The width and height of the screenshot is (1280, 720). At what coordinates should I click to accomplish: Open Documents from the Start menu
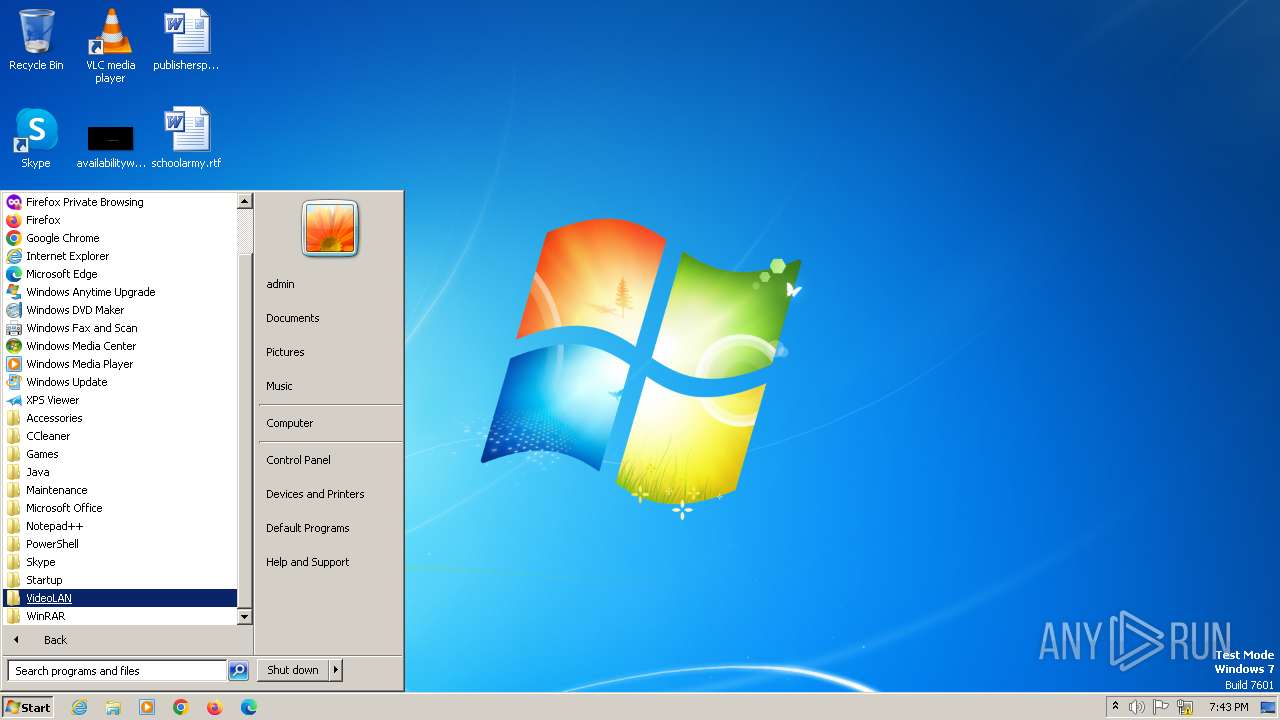330,318
